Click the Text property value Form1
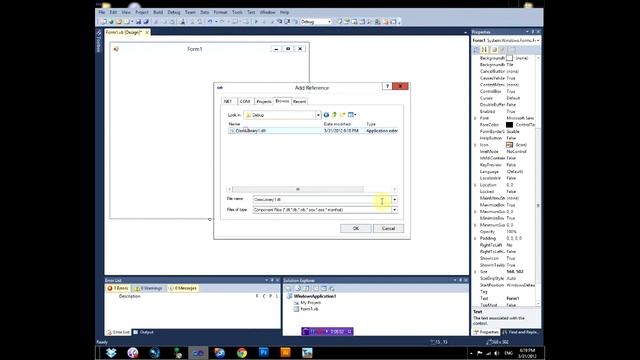The image size is (640, 360). pos(513,298)
